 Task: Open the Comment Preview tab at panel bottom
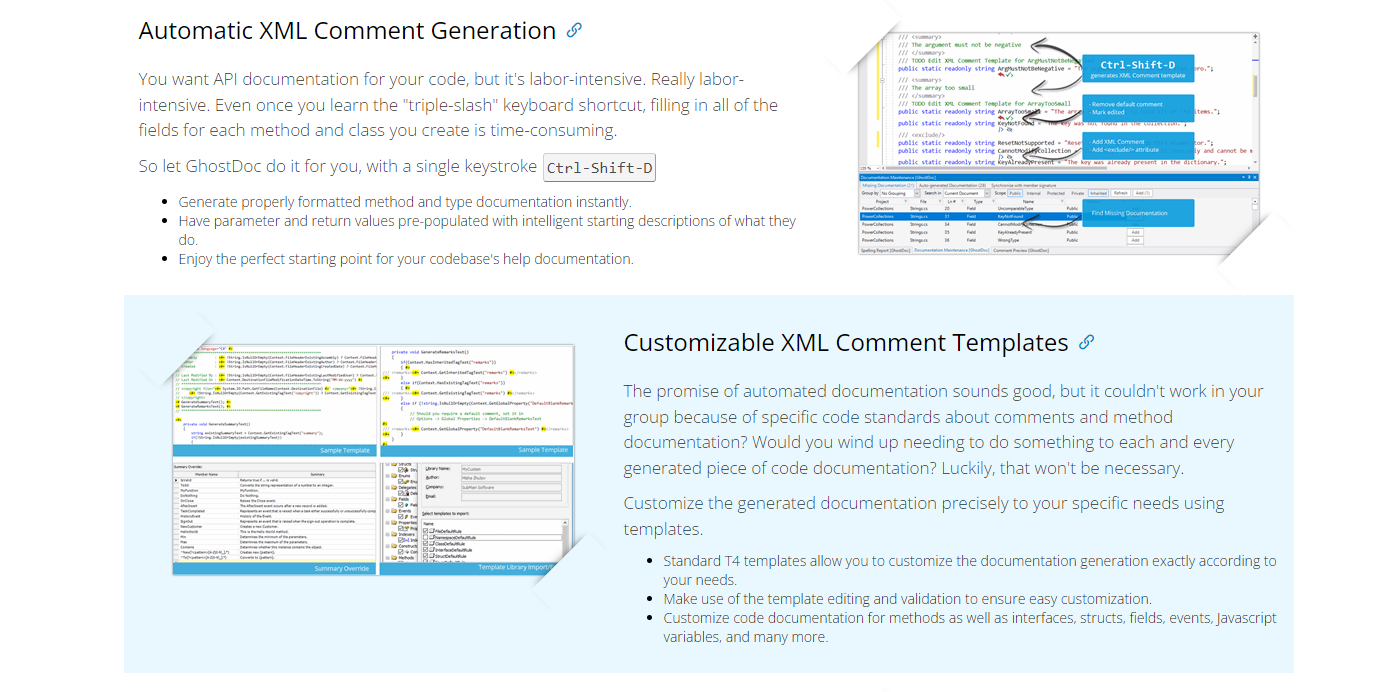[1020, 251]
